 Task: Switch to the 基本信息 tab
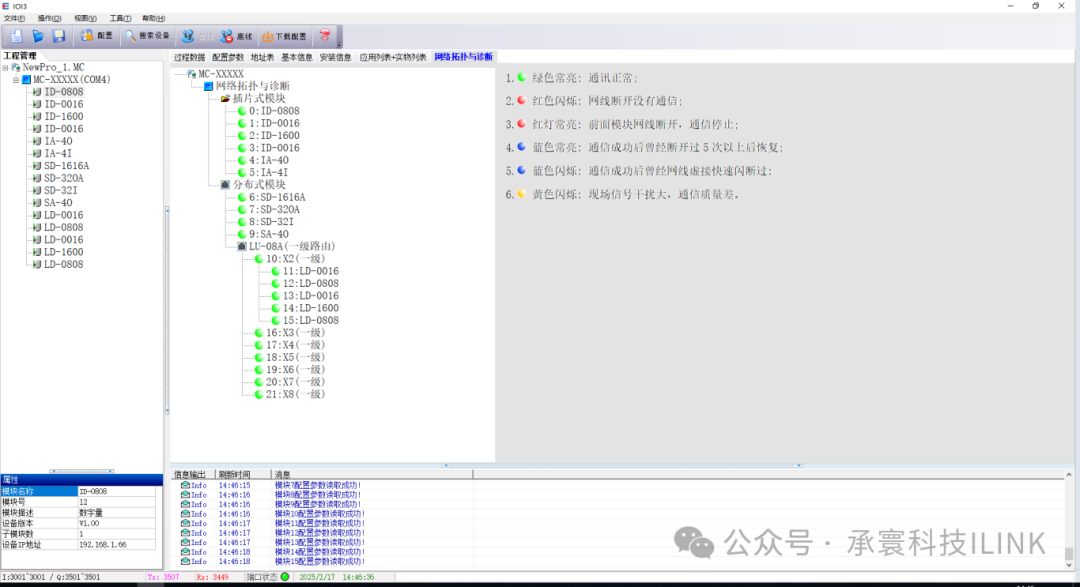tap(297, 57)
